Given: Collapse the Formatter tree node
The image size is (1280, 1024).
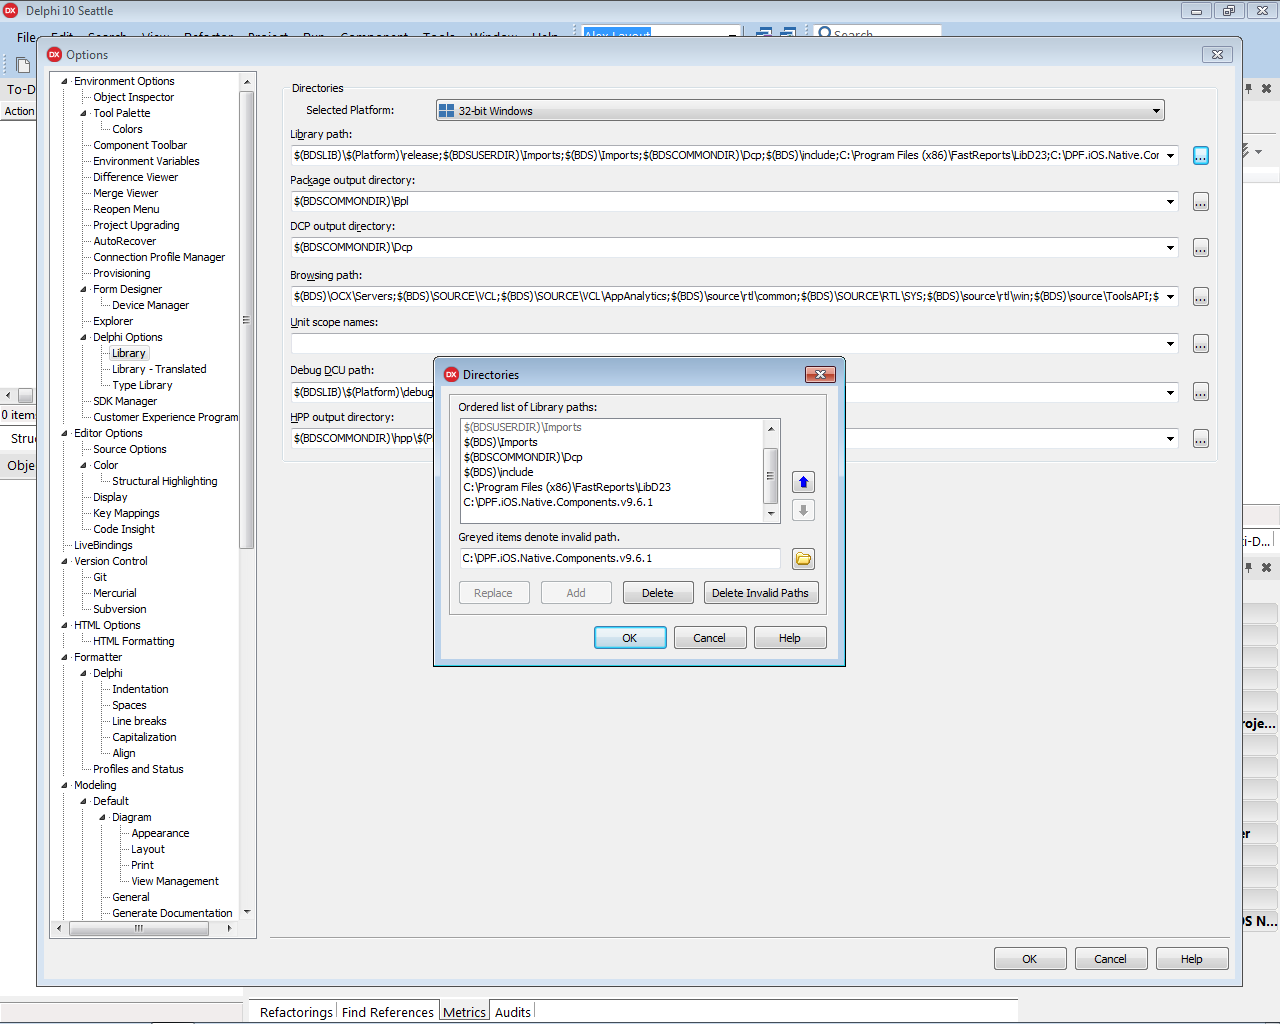Looking at the screenshot, I should tap(65, 658).
